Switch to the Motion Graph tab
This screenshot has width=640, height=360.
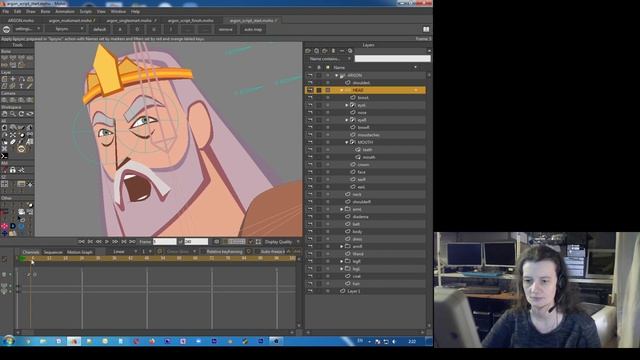(x=80, y=252)
